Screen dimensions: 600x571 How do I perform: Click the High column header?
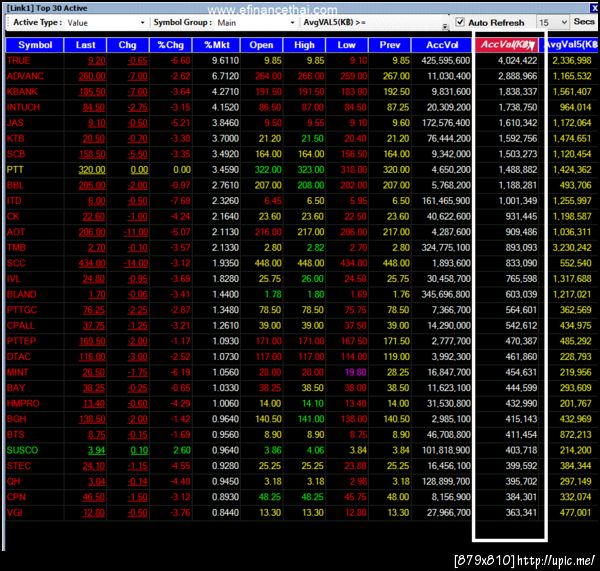click(x=304, y=45)
